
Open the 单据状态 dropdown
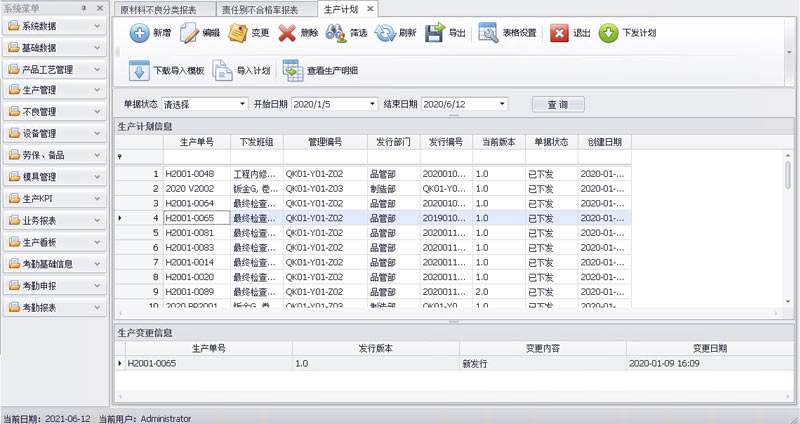tap(242, 104)
